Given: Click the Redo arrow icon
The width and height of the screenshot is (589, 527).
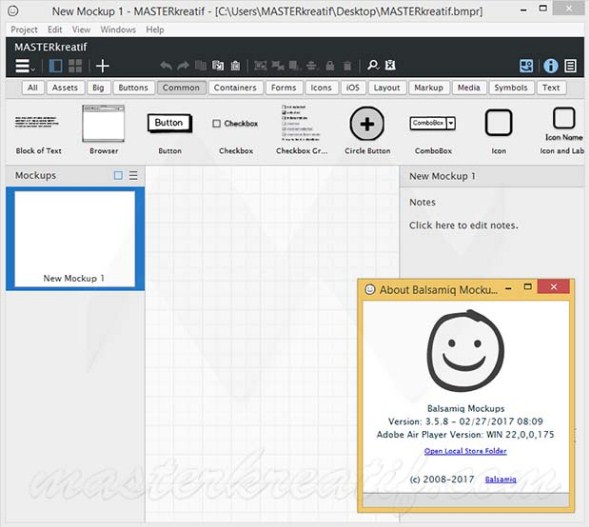Looking at the screenshot, I should (183, 66).
